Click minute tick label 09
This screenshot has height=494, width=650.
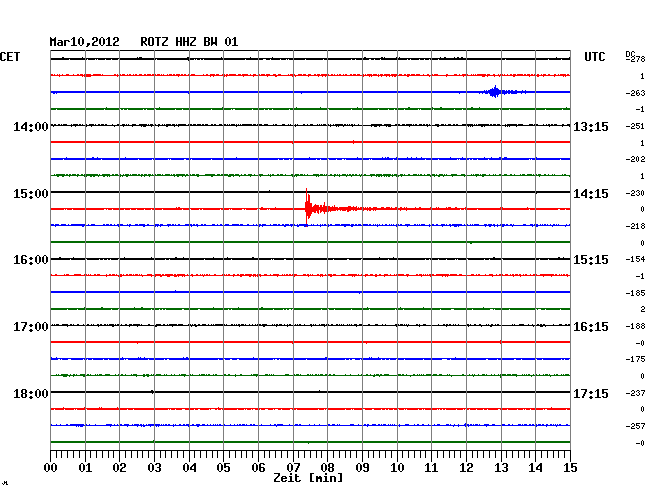pyautogui.click(x=362, y=467)
